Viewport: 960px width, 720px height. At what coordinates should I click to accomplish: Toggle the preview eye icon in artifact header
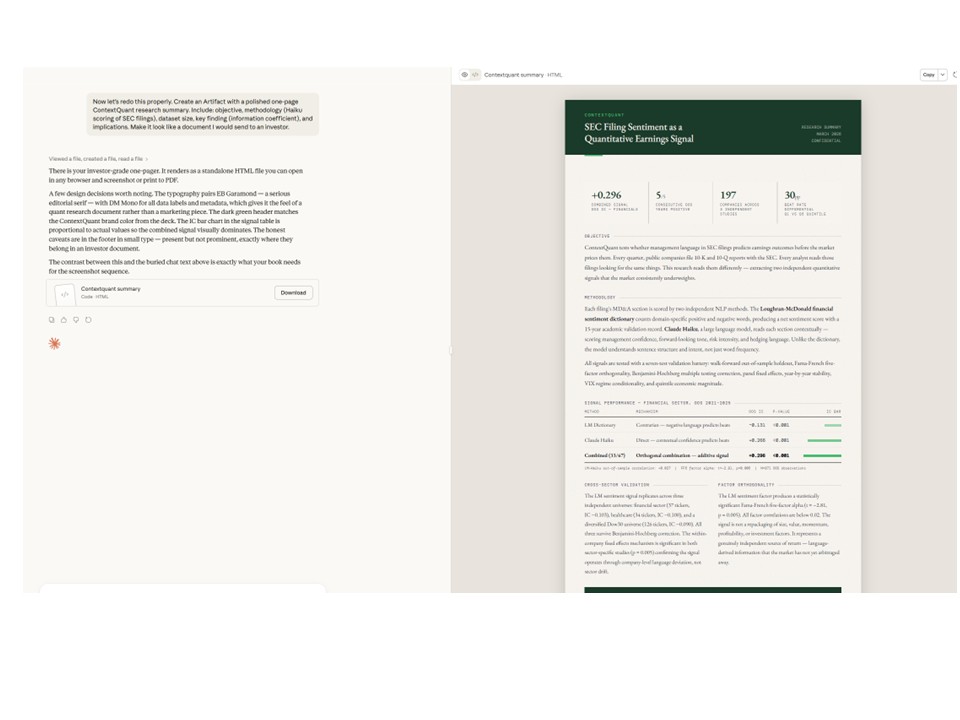pos(466,75)
